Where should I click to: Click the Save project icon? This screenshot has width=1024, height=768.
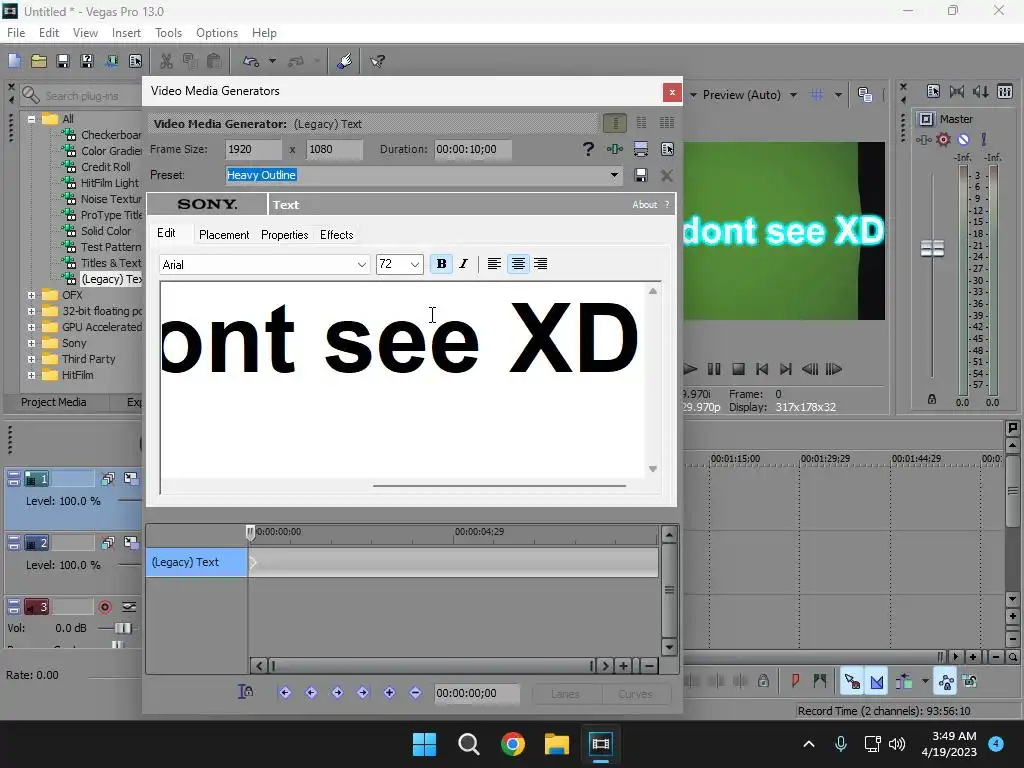tap(63, 61)
